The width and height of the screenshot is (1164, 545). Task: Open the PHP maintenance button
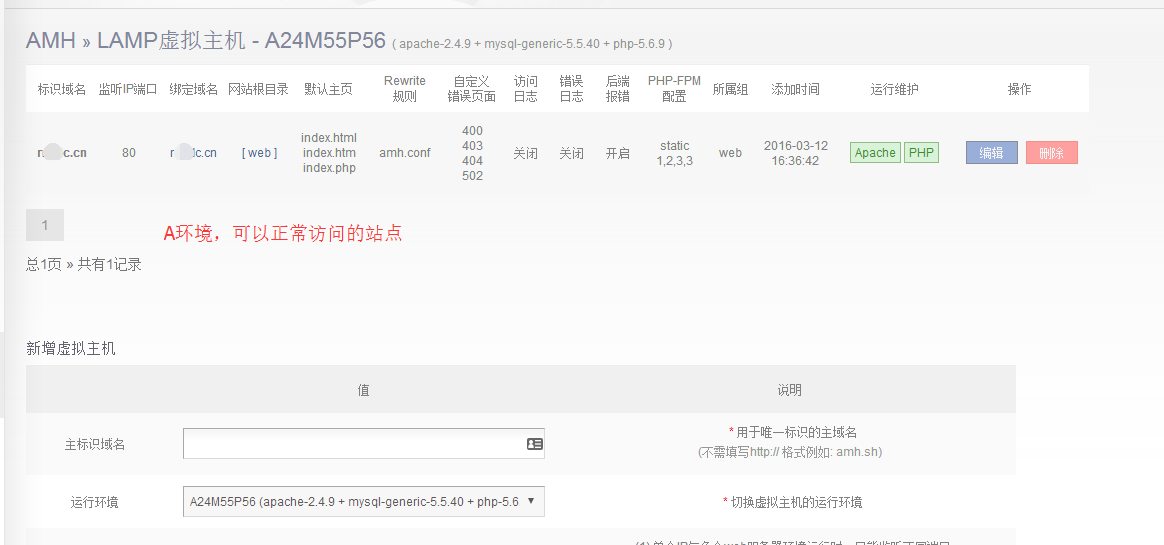[921, 153]
